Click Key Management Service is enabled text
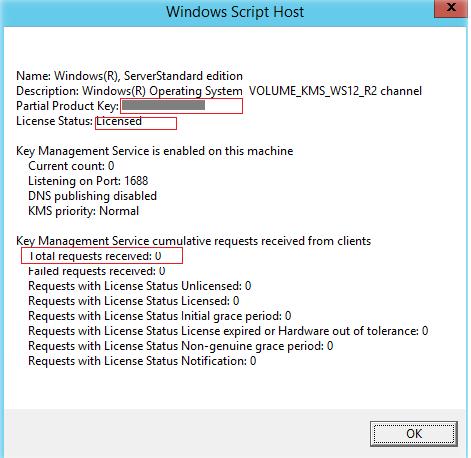The image size is (471, 458). point(155,151)
